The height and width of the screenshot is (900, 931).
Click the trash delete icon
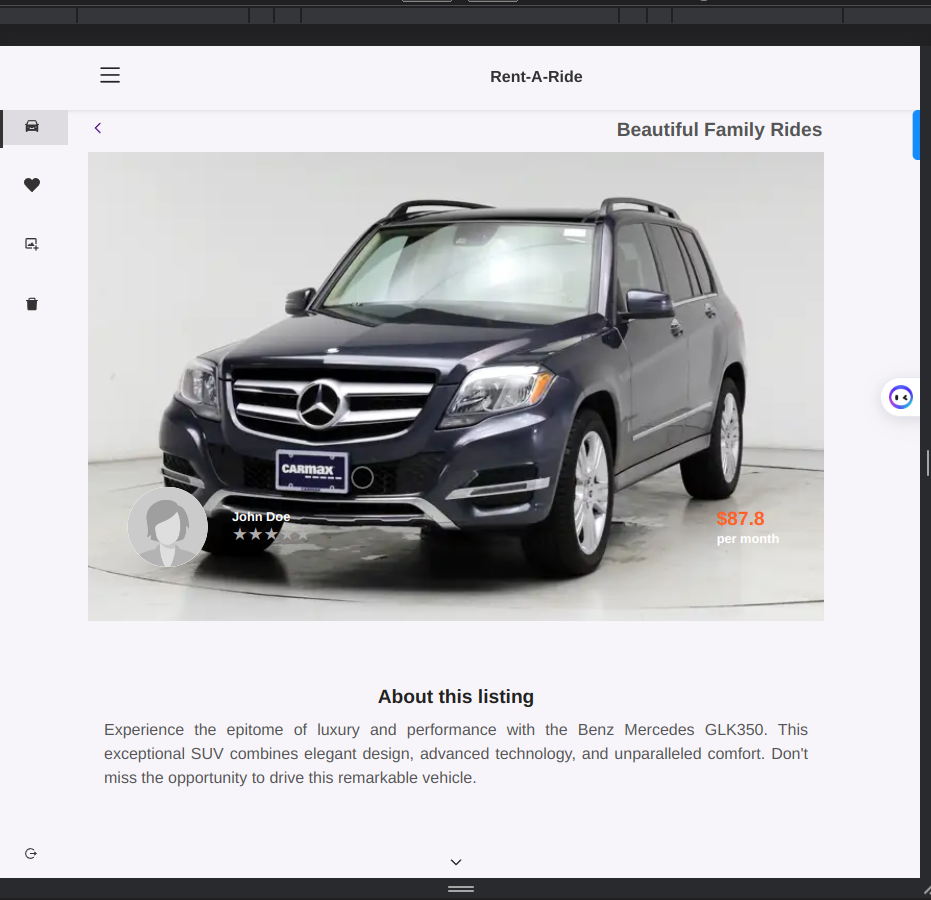(32, 304)
